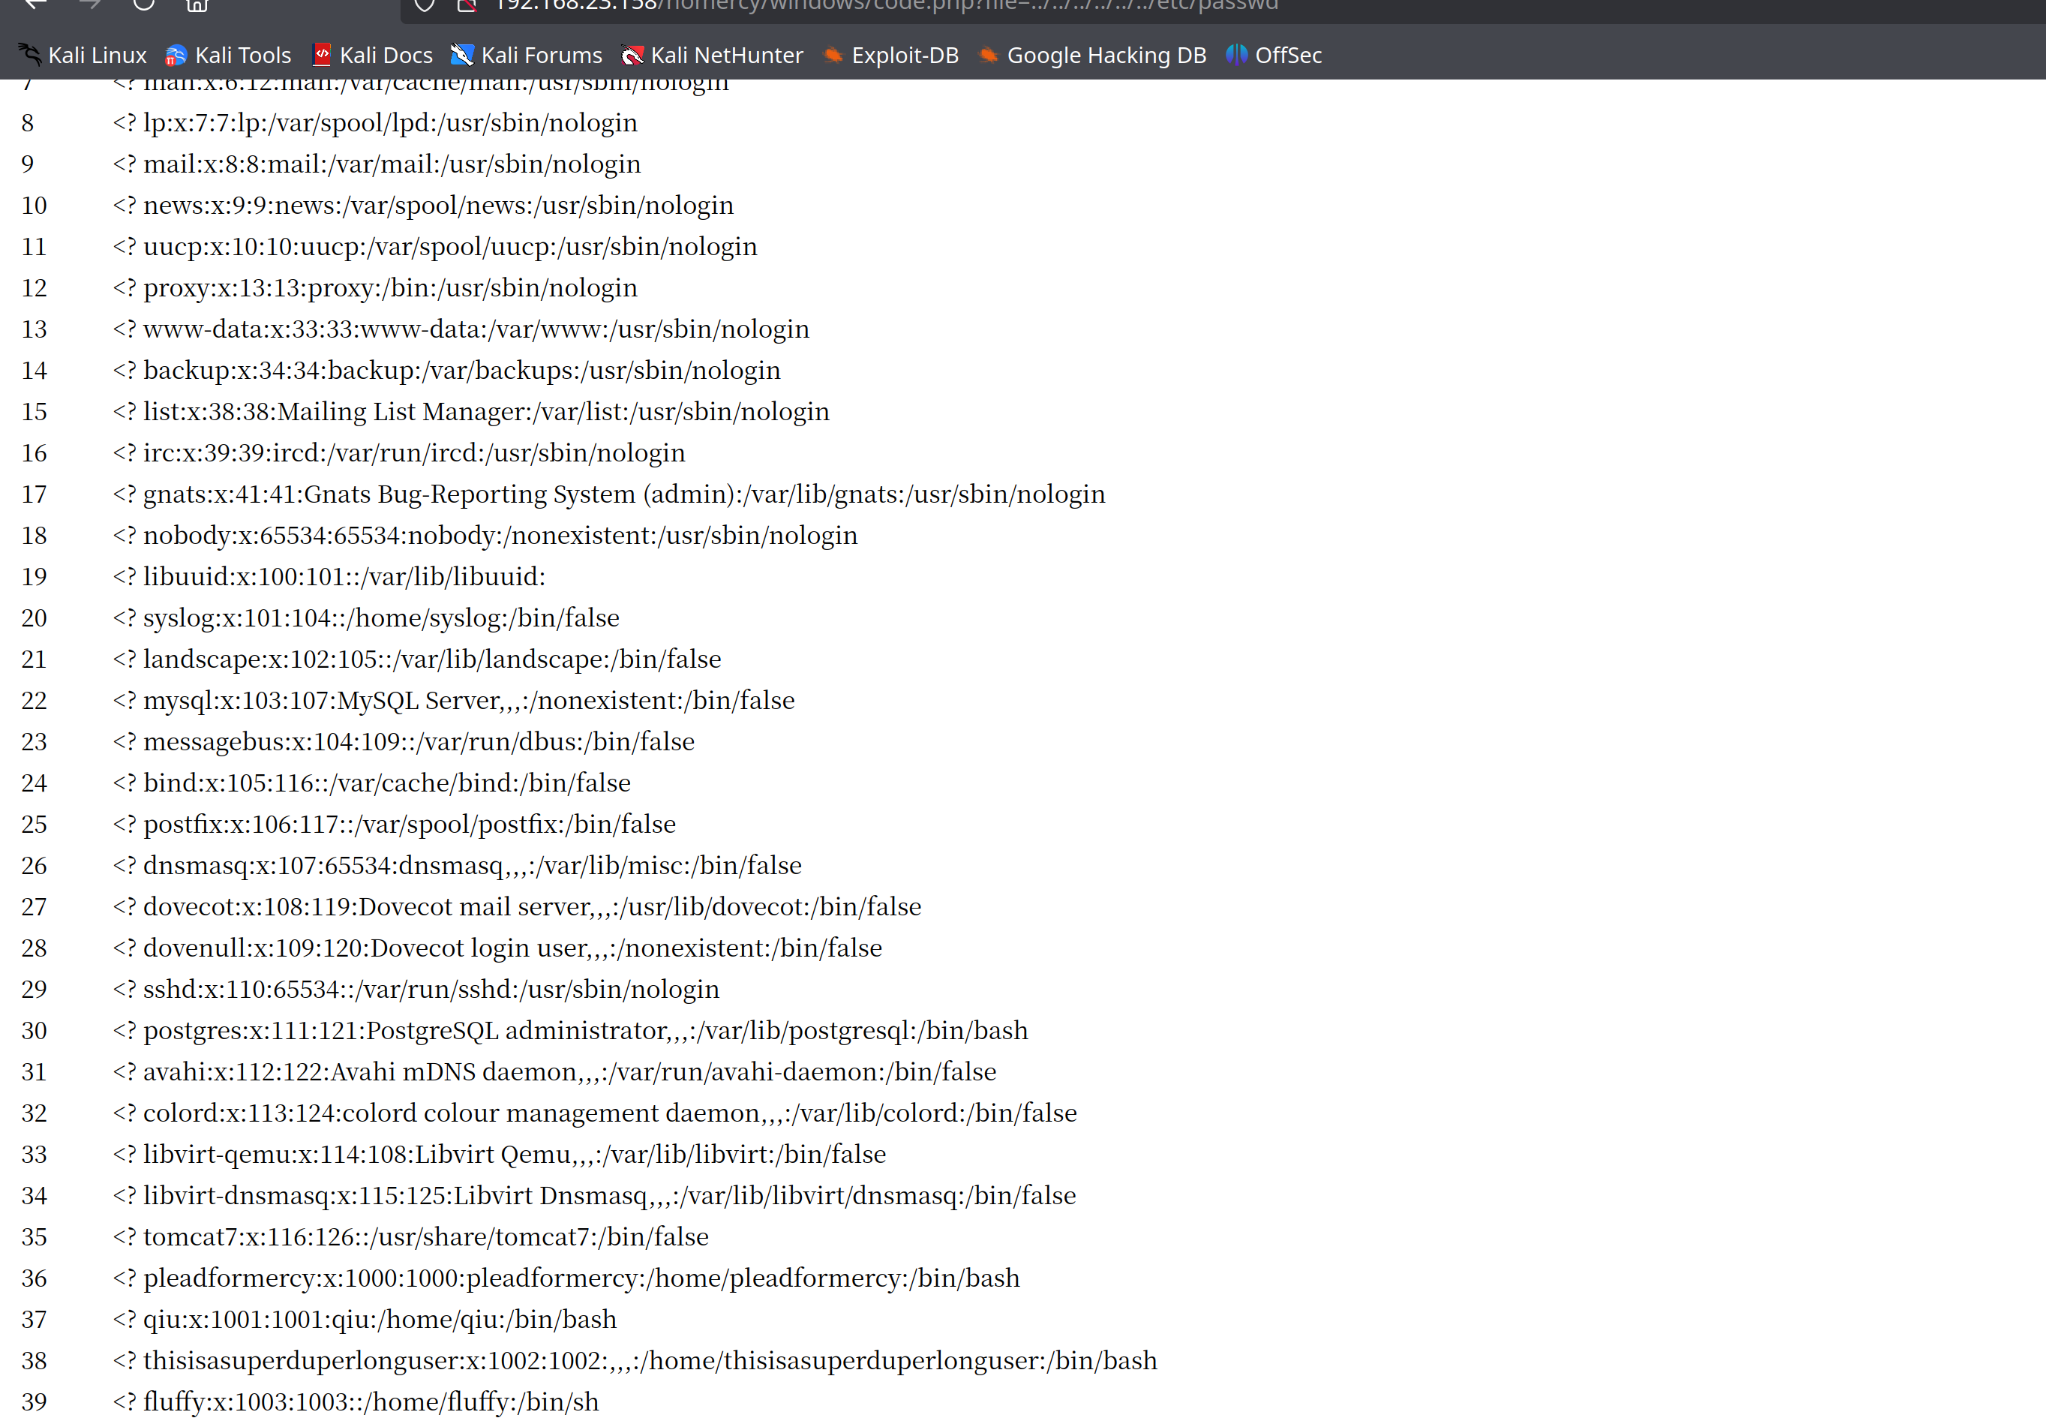Open the Kali Forums bookmark
The height and width of the screenshot is (1418, 2046).
coord(527,55)
